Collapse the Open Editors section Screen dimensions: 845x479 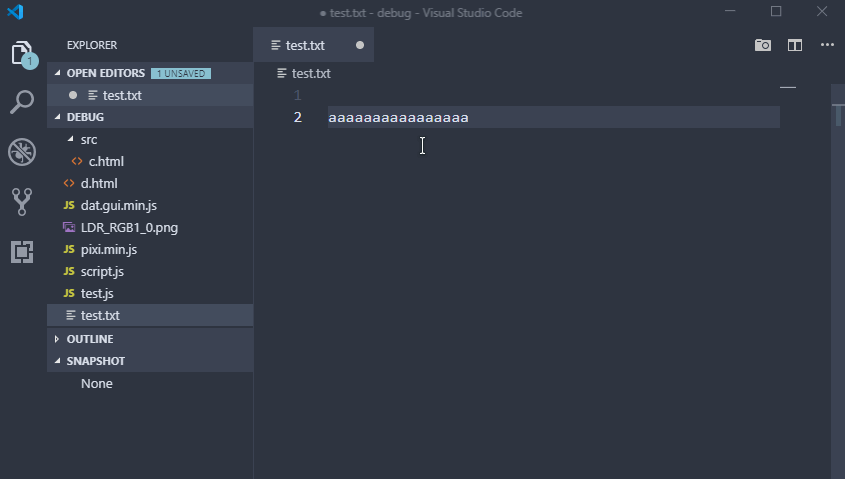pos(58,73)
